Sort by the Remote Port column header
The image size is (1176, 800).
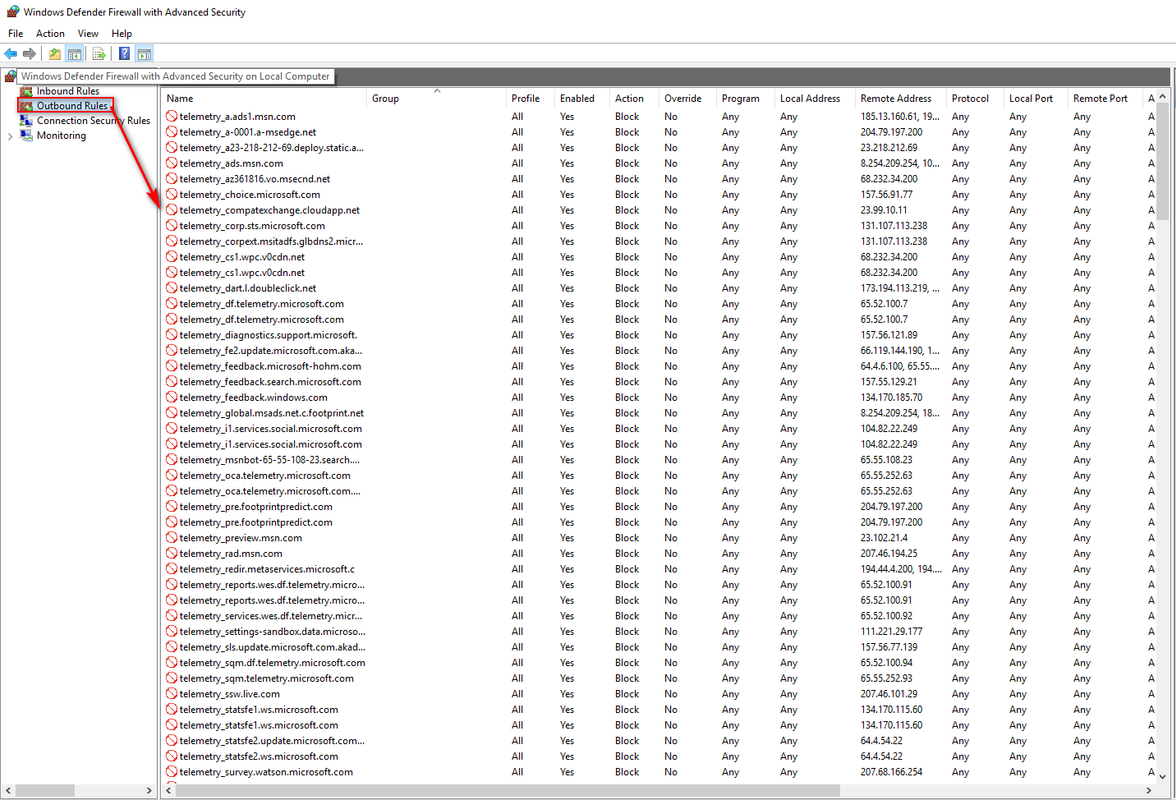1106,98
